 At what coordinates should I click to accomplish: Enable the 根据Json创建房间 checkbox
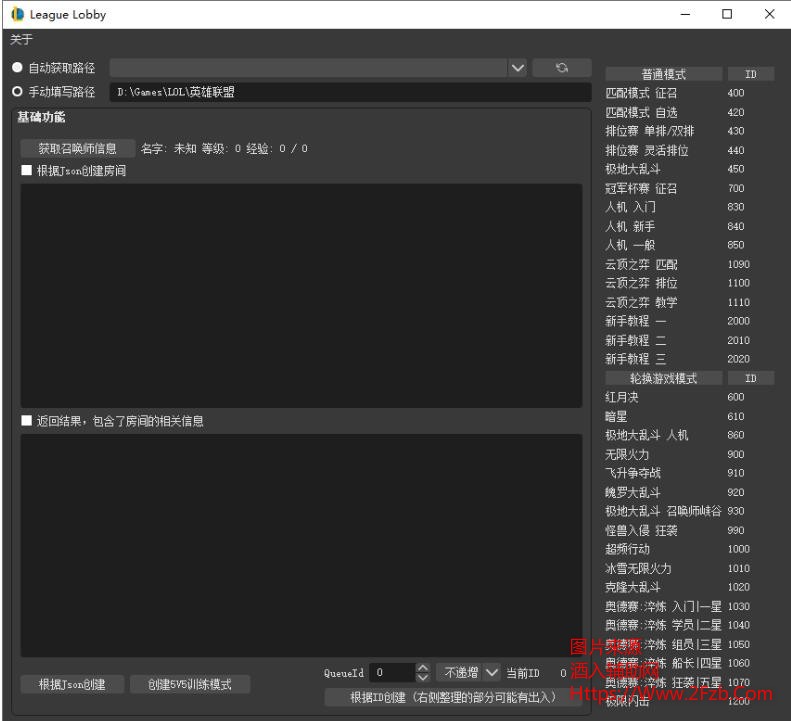tap(27, 171)
